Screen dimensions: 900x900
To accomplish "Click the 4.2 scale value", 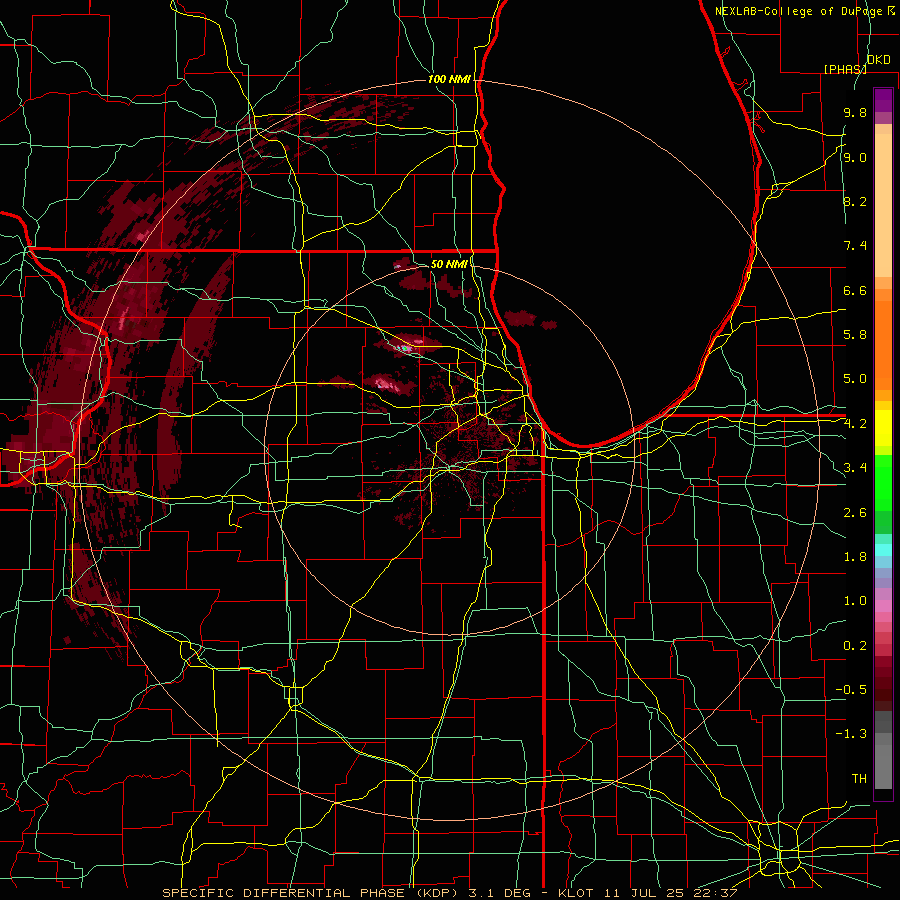I will 855,424.
